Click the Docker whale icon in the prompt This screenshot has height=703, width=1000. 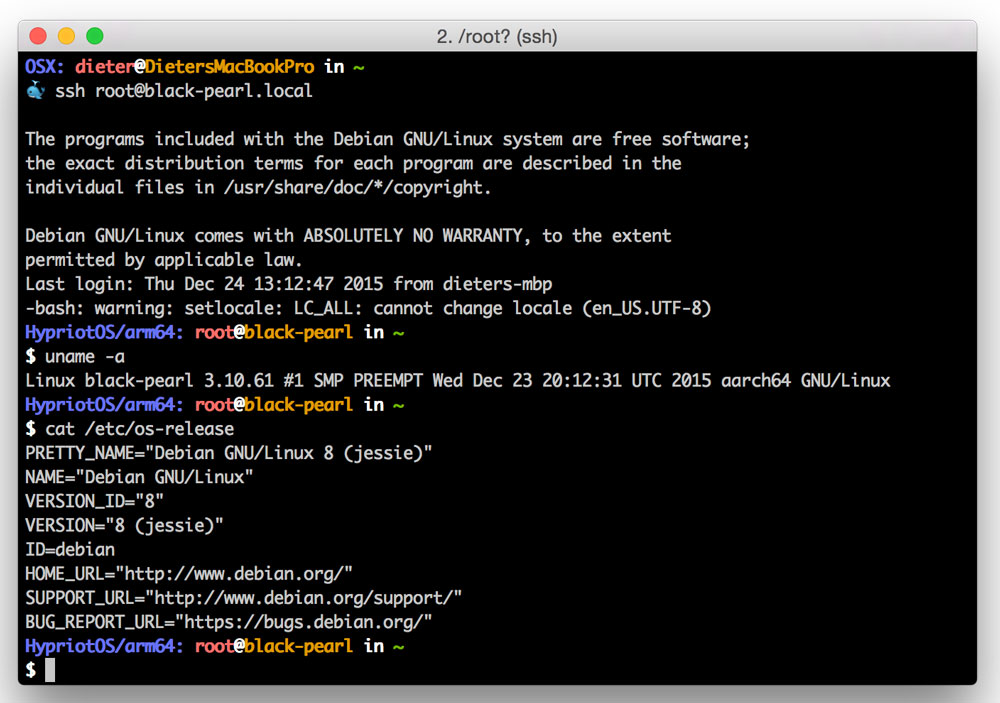[x=35, y=91]
